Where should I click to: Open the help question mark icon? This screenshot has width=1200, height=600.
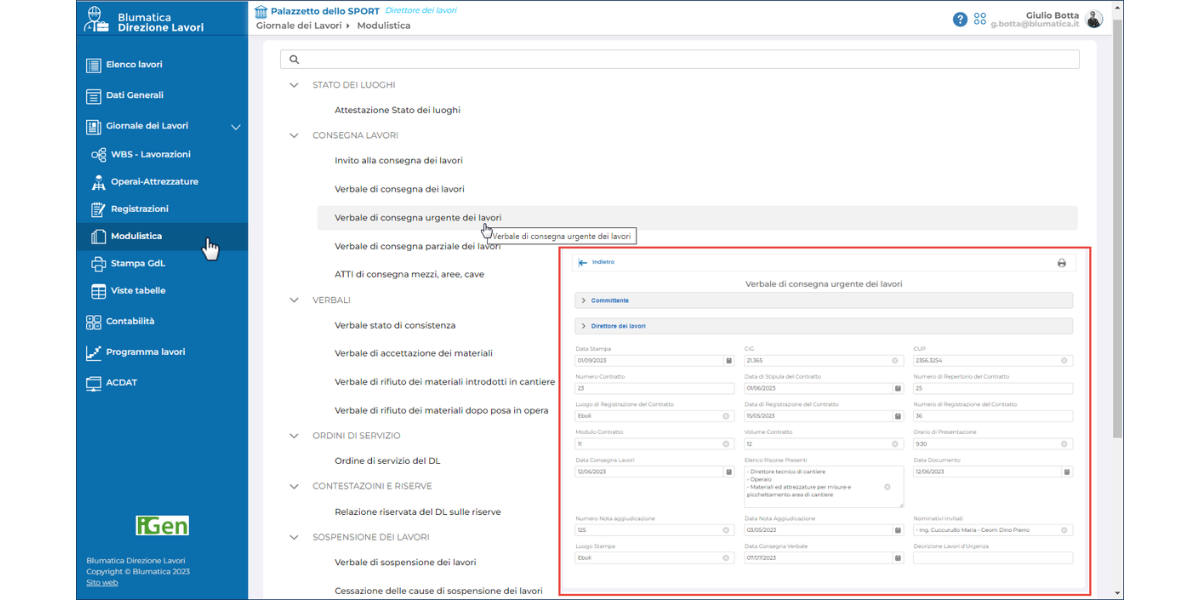click(x=960, y=19)
